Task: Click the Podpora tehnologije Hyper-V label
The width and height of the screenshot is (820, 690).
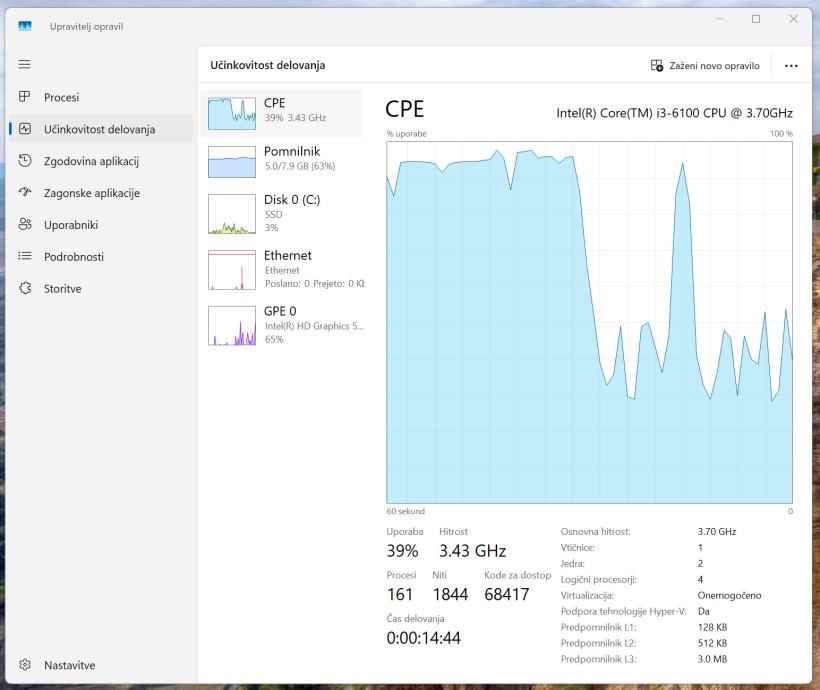Action: coord(623,611)
